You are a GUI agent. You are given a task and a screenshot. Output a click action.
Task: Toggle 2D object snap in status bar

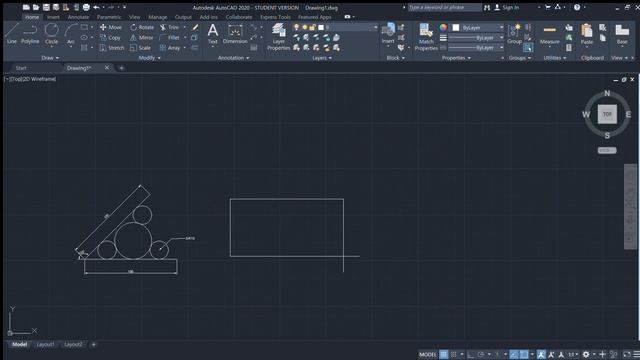pos(524,354)
